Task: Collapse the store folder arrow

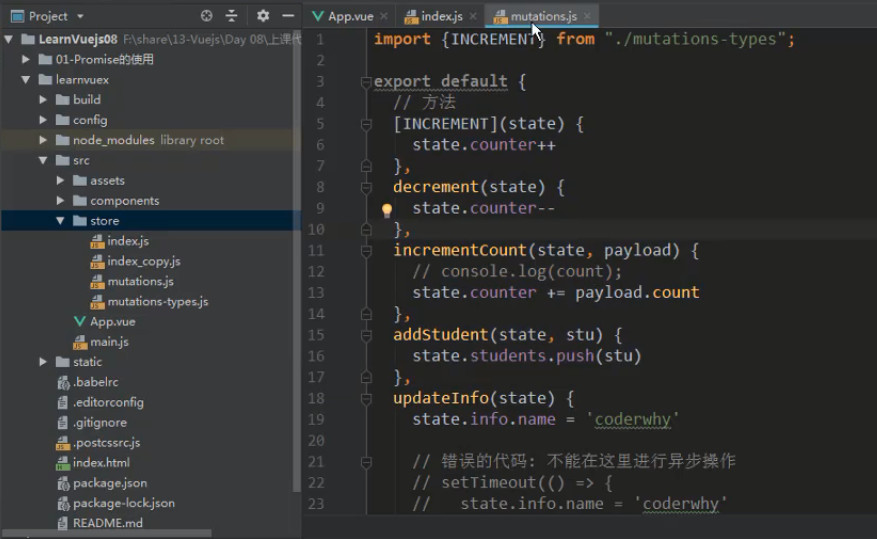Action: click(60, 220)
